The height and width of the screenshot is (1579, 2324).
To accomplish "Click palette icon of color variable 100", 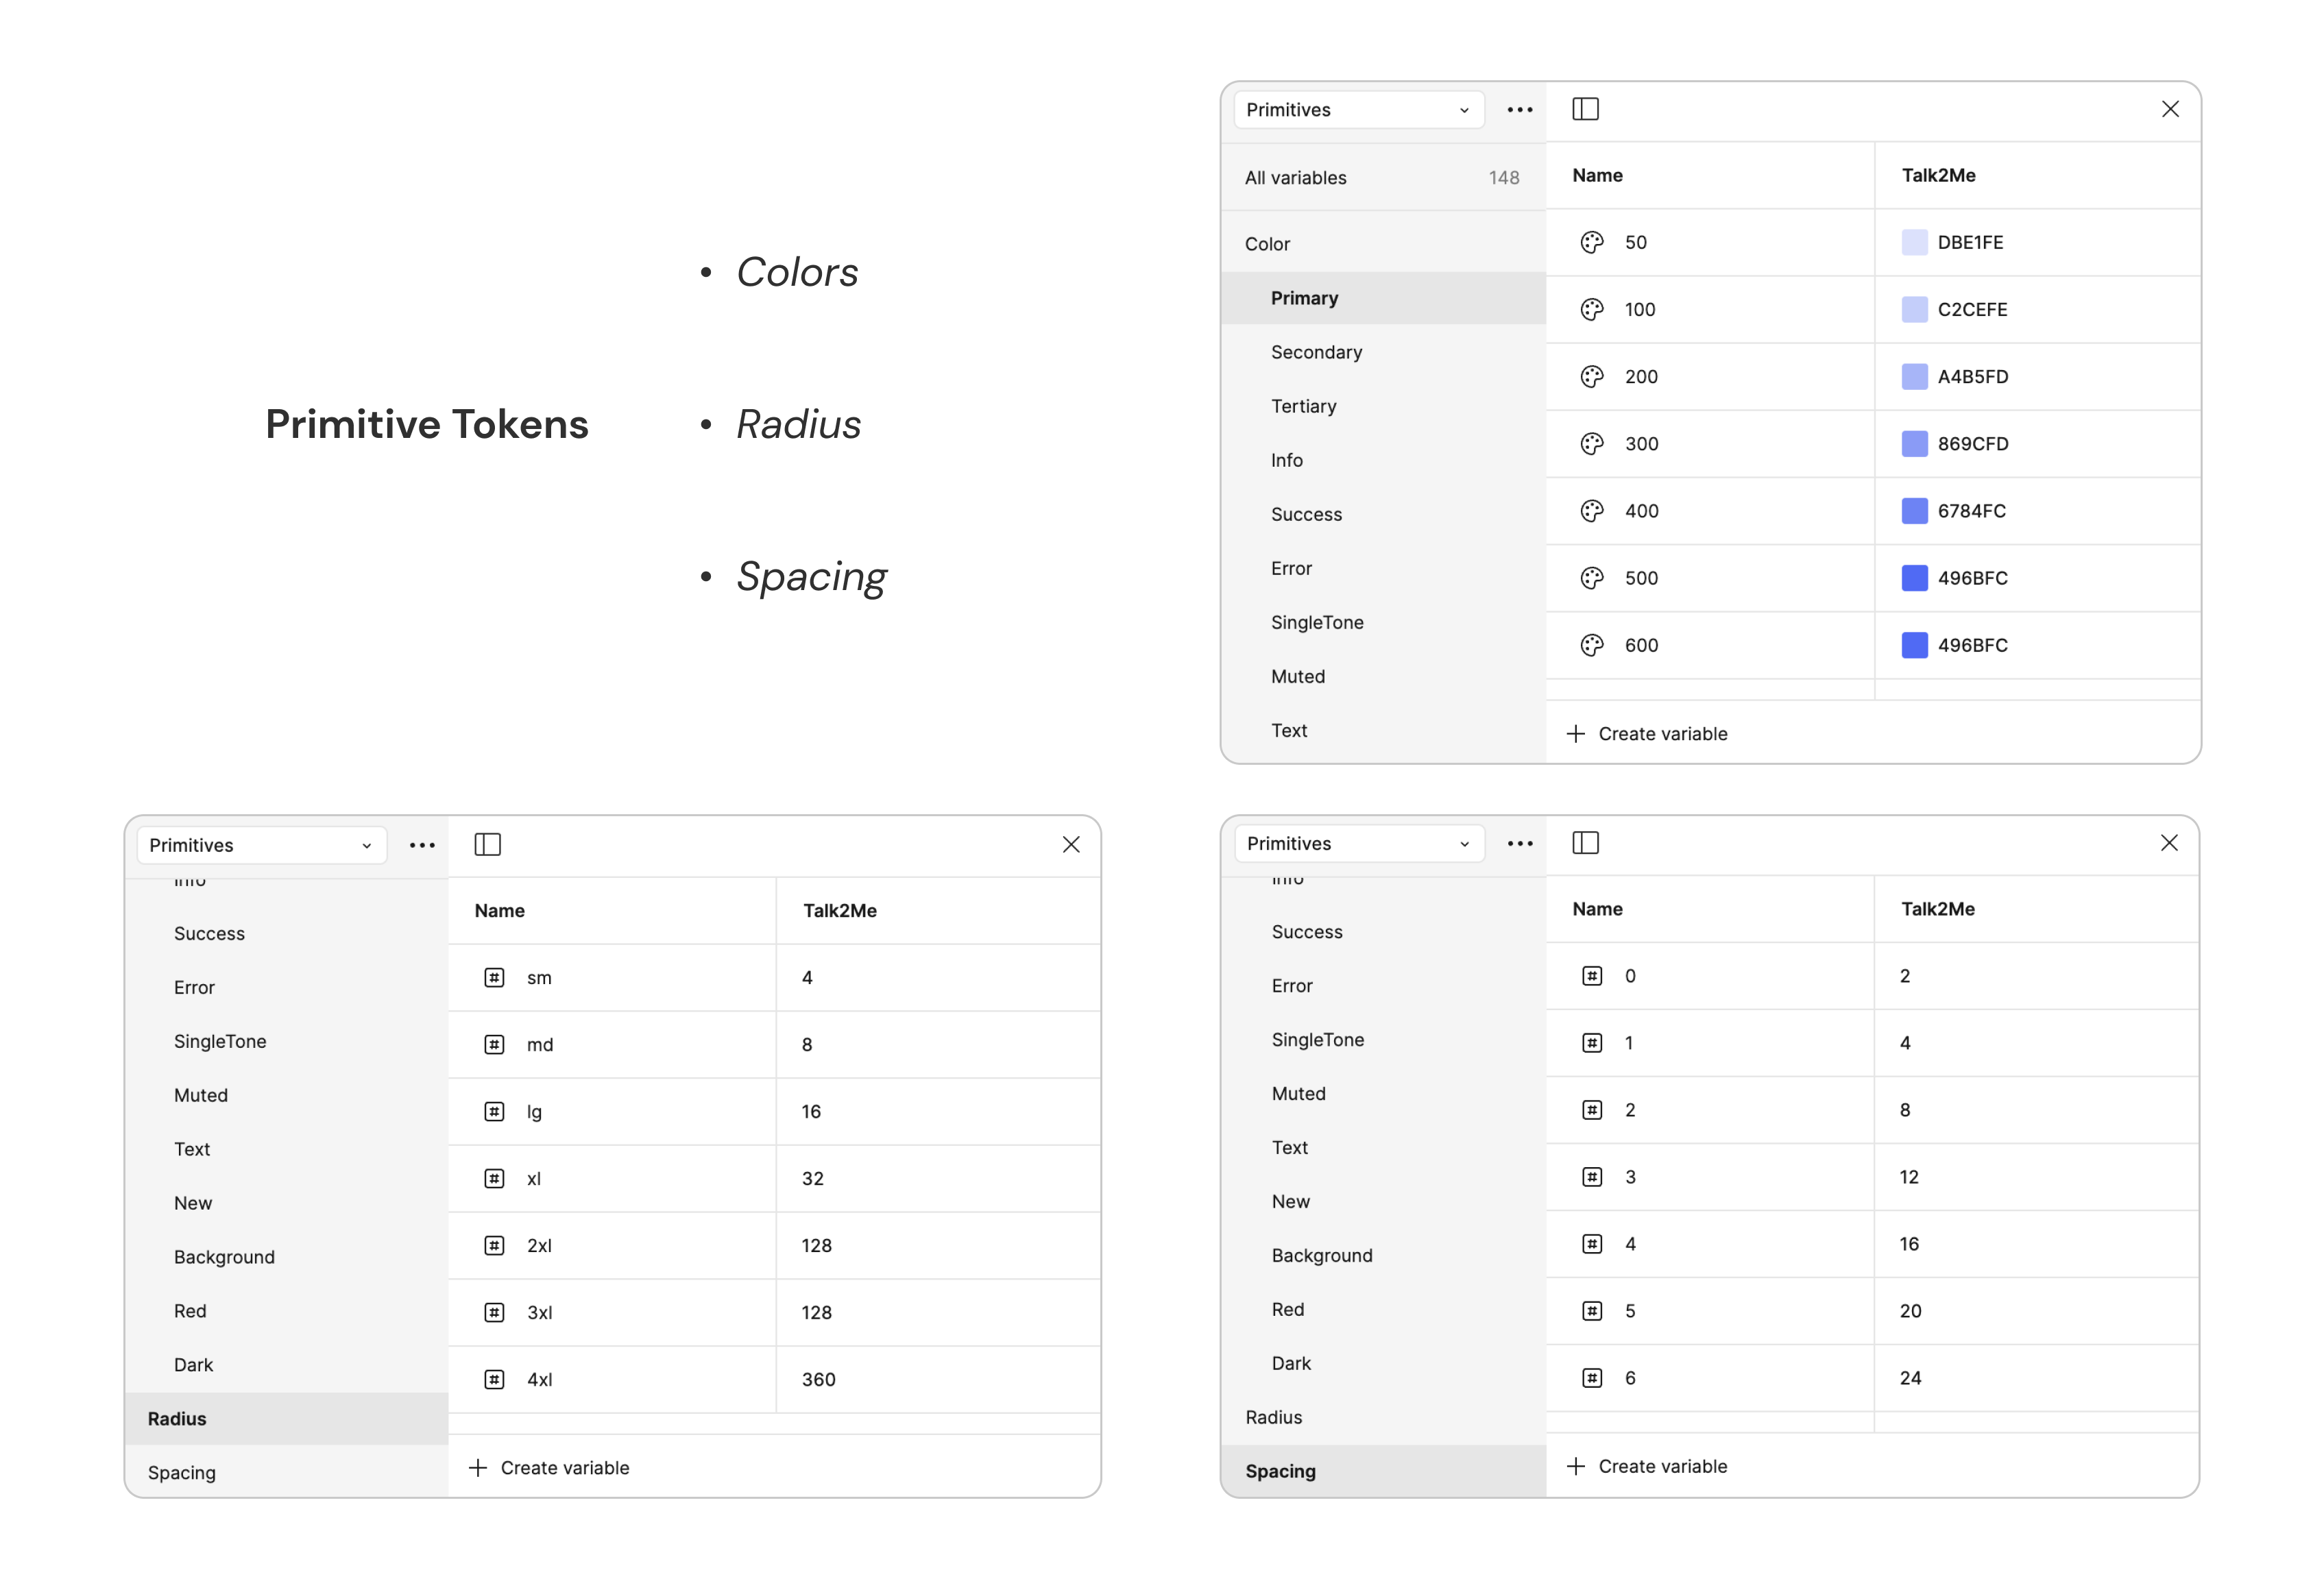I will pos(1591,309).
